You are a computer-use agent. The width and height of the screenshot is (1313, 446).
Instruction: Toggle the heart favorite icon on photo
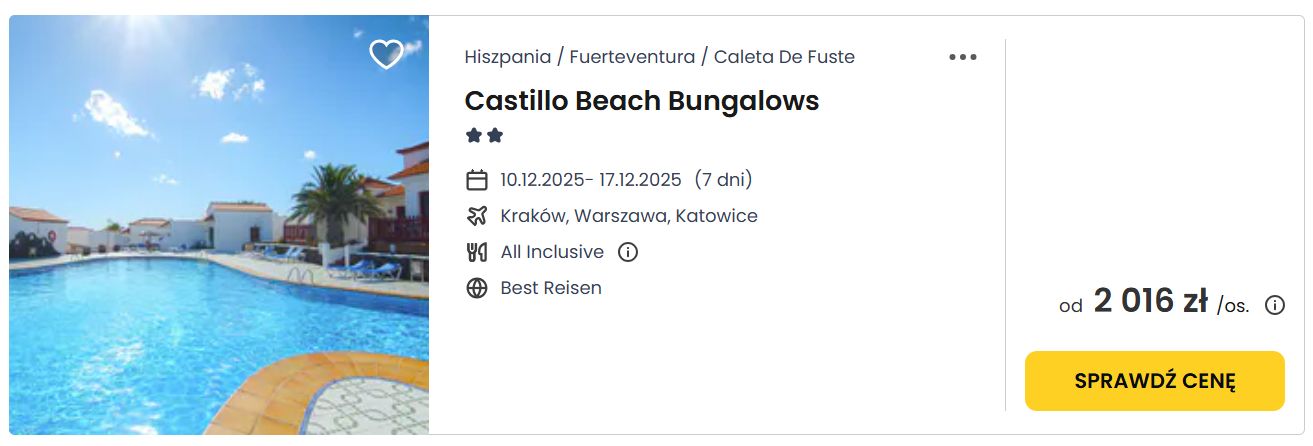[x=386, y=54]
